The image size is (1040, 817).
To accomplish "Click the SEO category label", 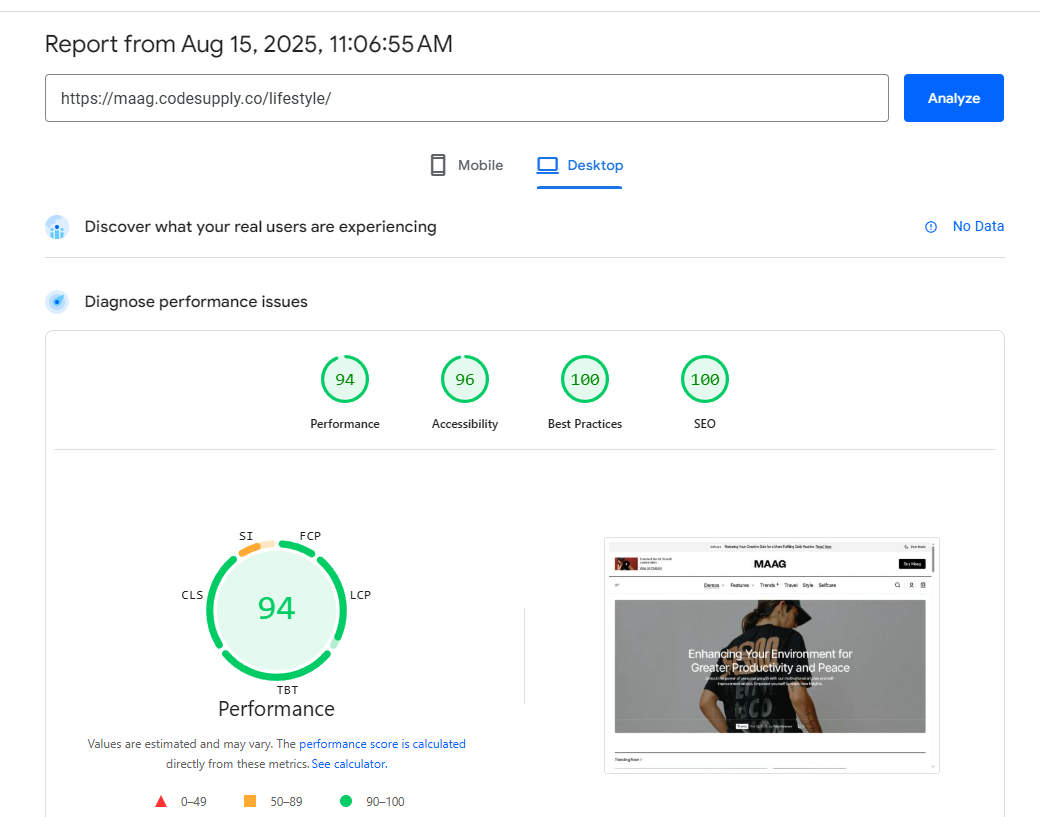I will click(x=704, y=424).
